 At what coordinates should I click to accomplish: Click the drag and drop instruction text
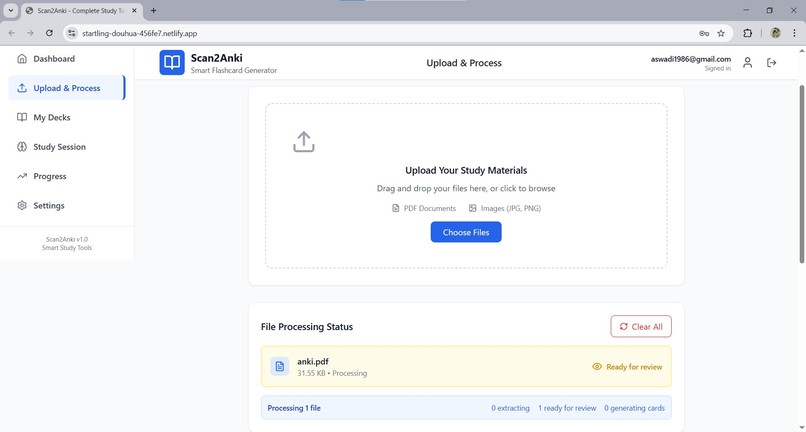click(x=466, y=189)
